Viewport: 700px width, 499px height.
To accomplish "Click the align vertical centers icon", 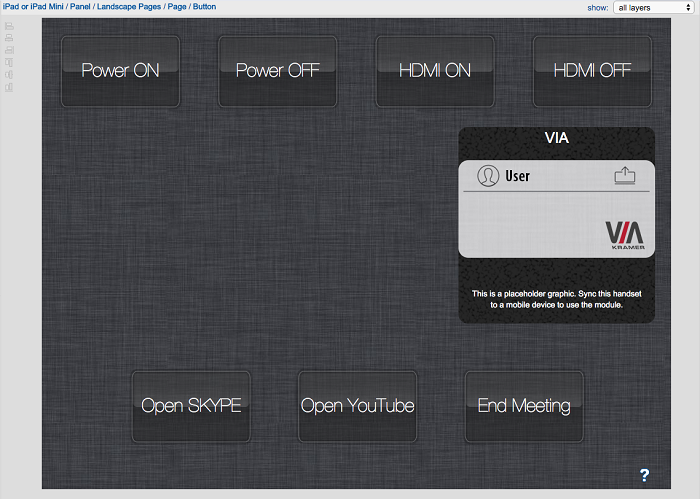I will tap(9, 75).
